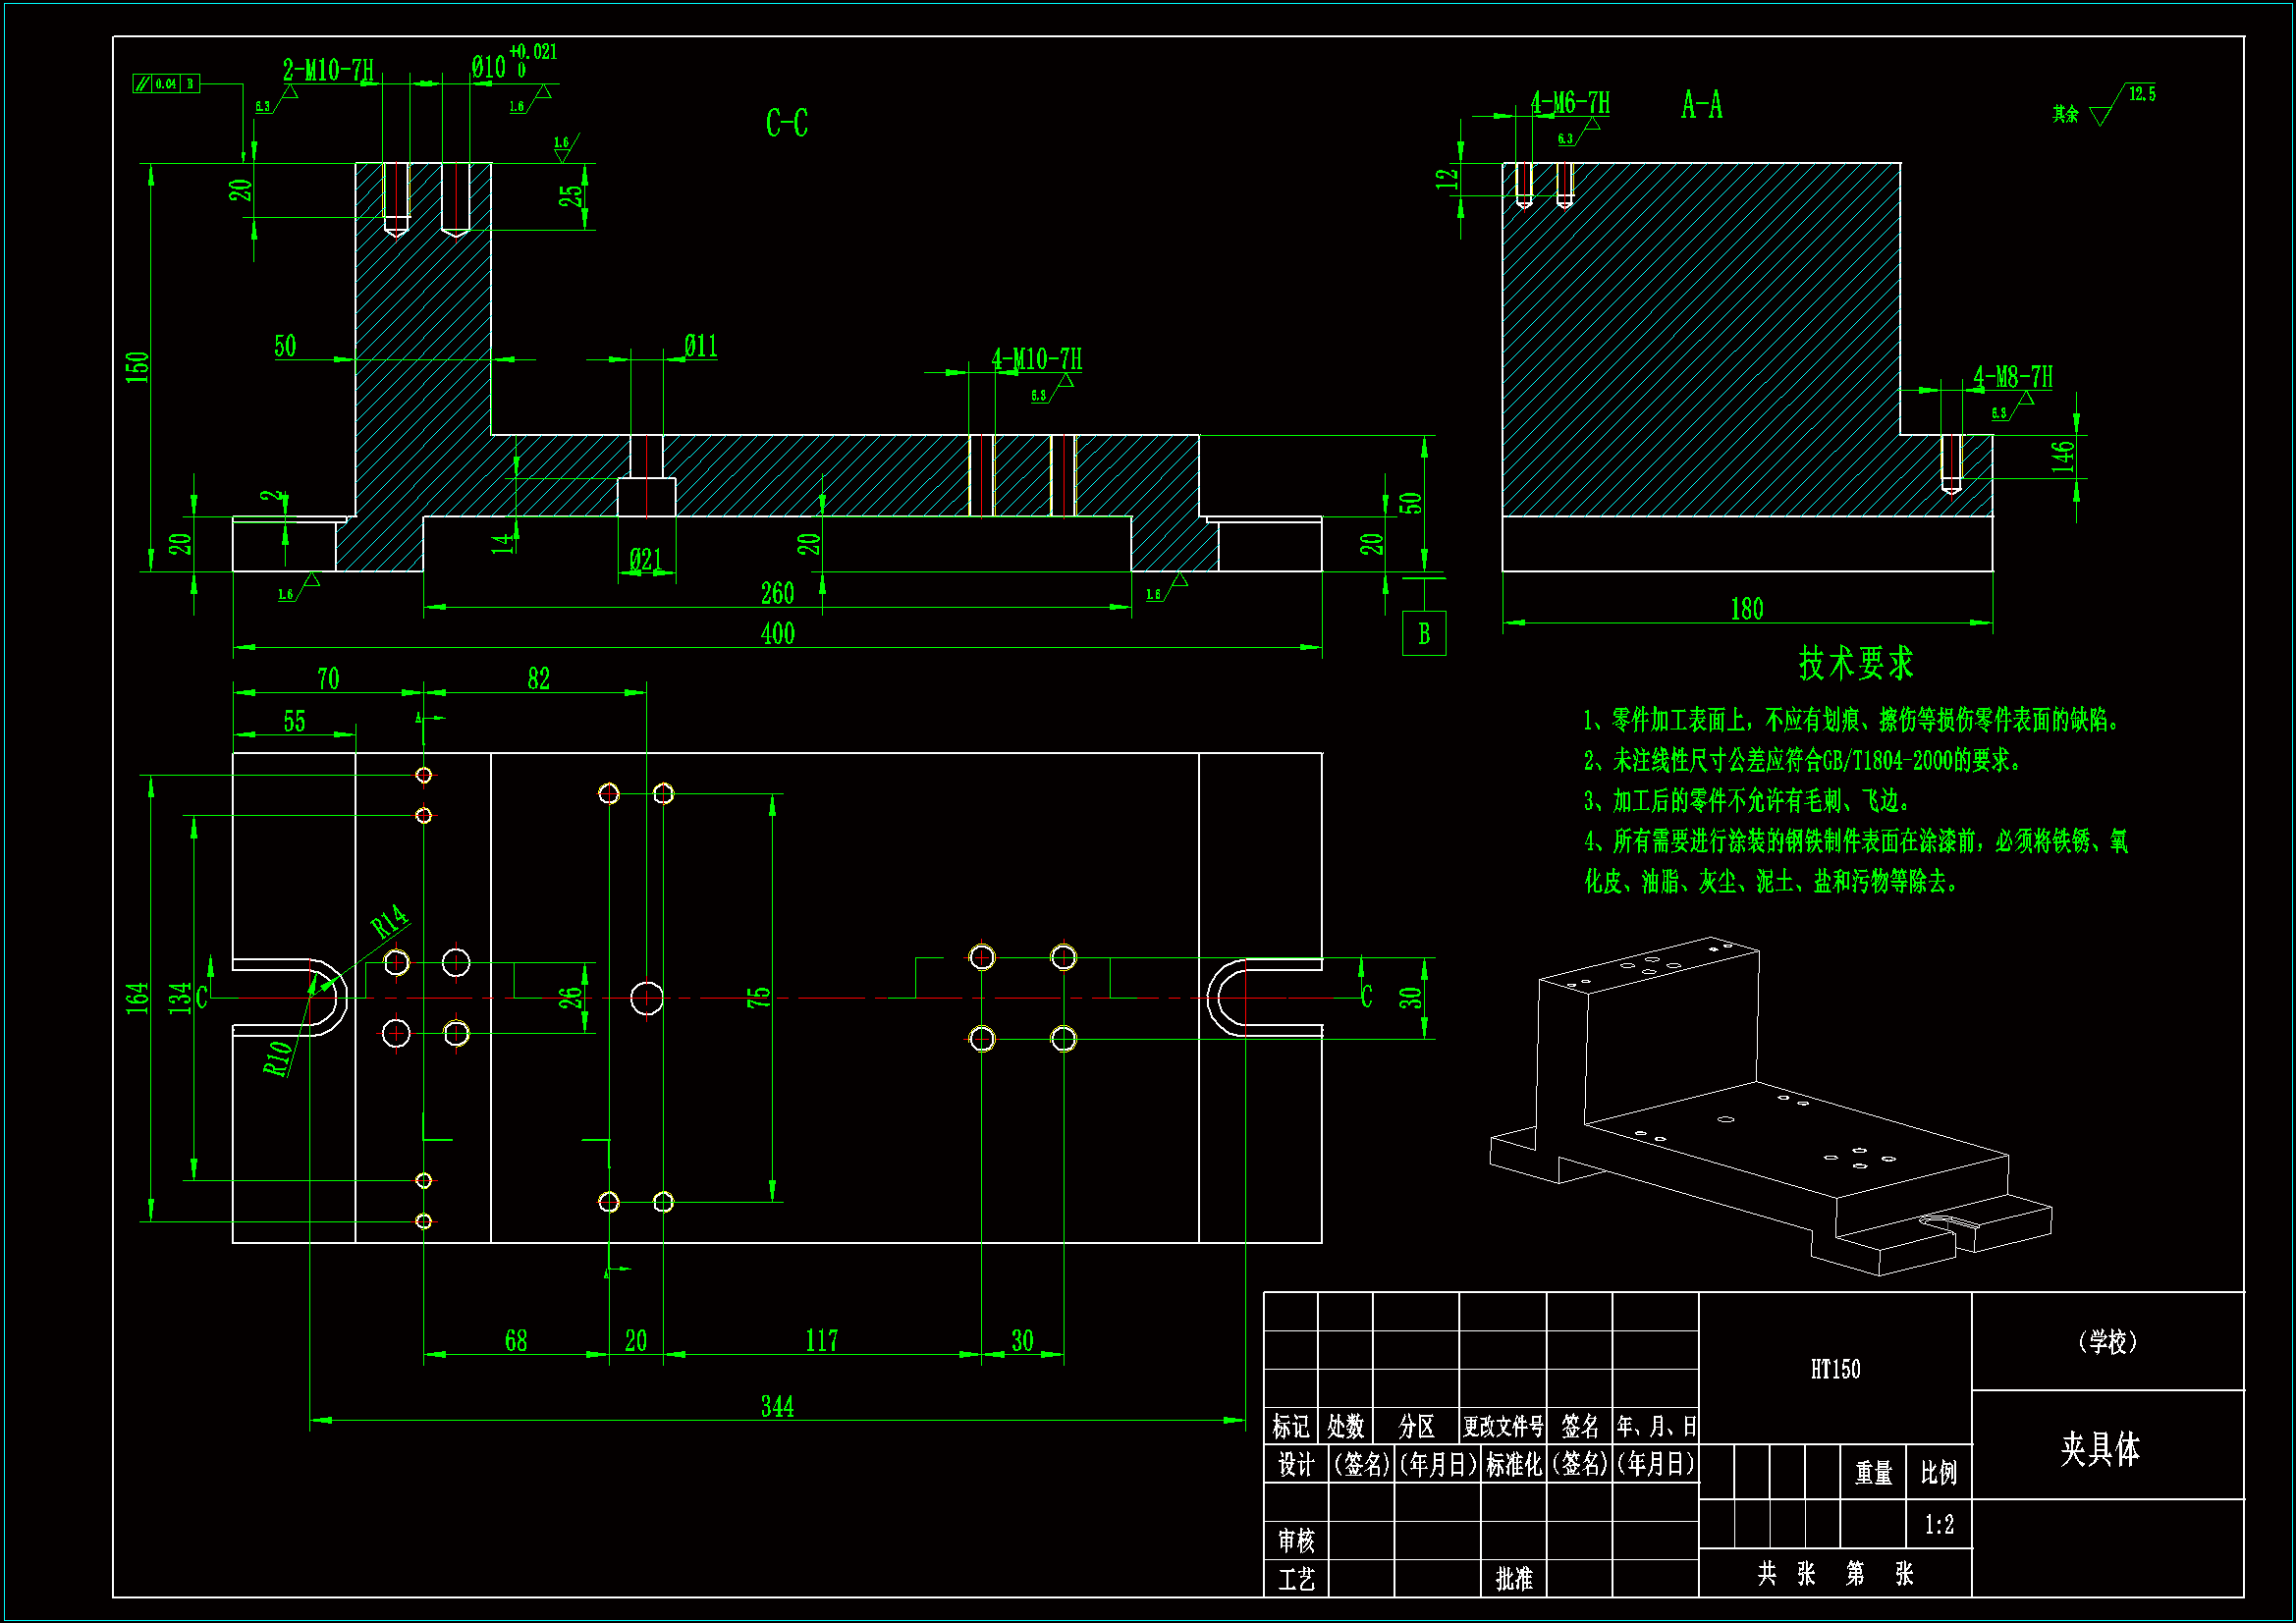Click the 4-M6-7H thread annotation
This screenshot has height=1623, width=2296.
tap(1569, 103)
